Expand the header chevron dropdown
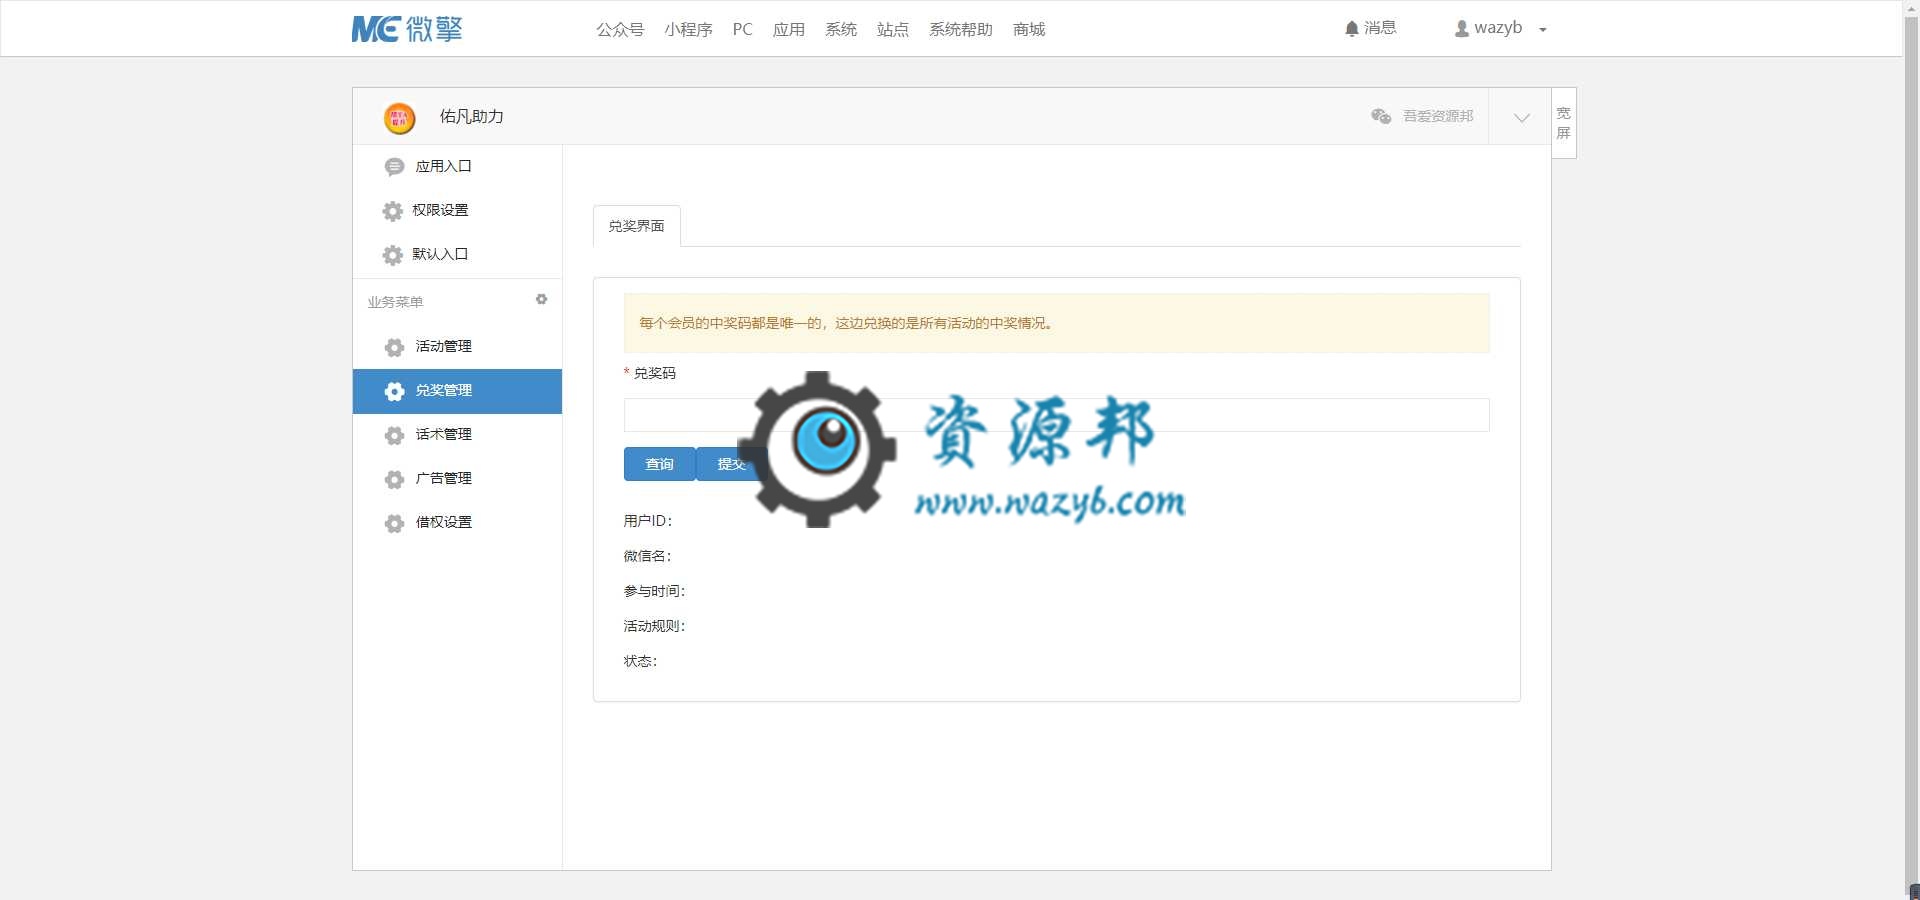 coord(1521,117)
